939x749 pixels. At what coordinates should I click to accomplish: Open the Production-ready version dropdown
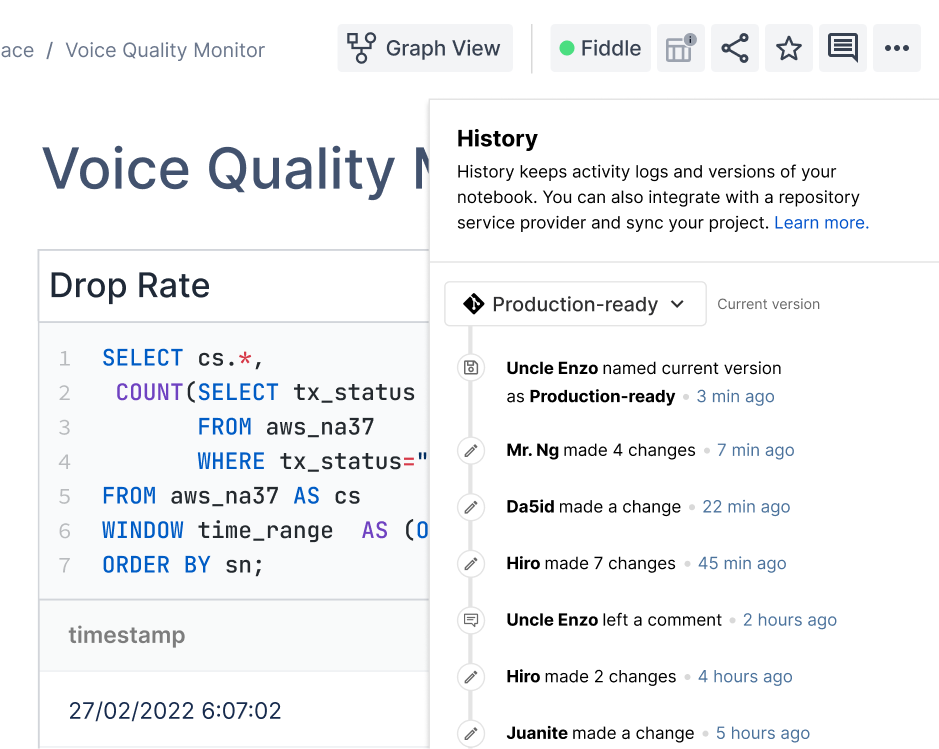pos(574,303)
